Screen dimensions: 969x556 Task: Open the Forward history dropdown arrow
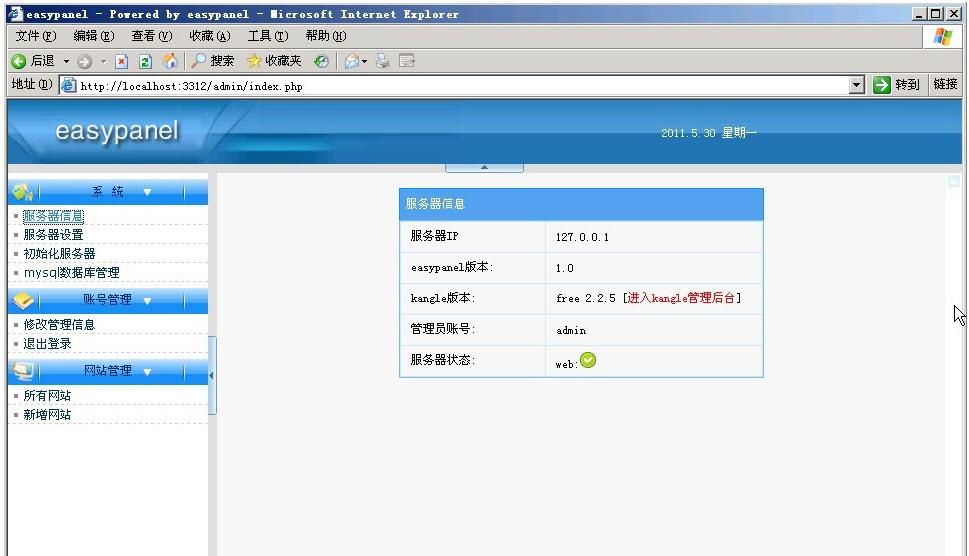click(103, 61)
